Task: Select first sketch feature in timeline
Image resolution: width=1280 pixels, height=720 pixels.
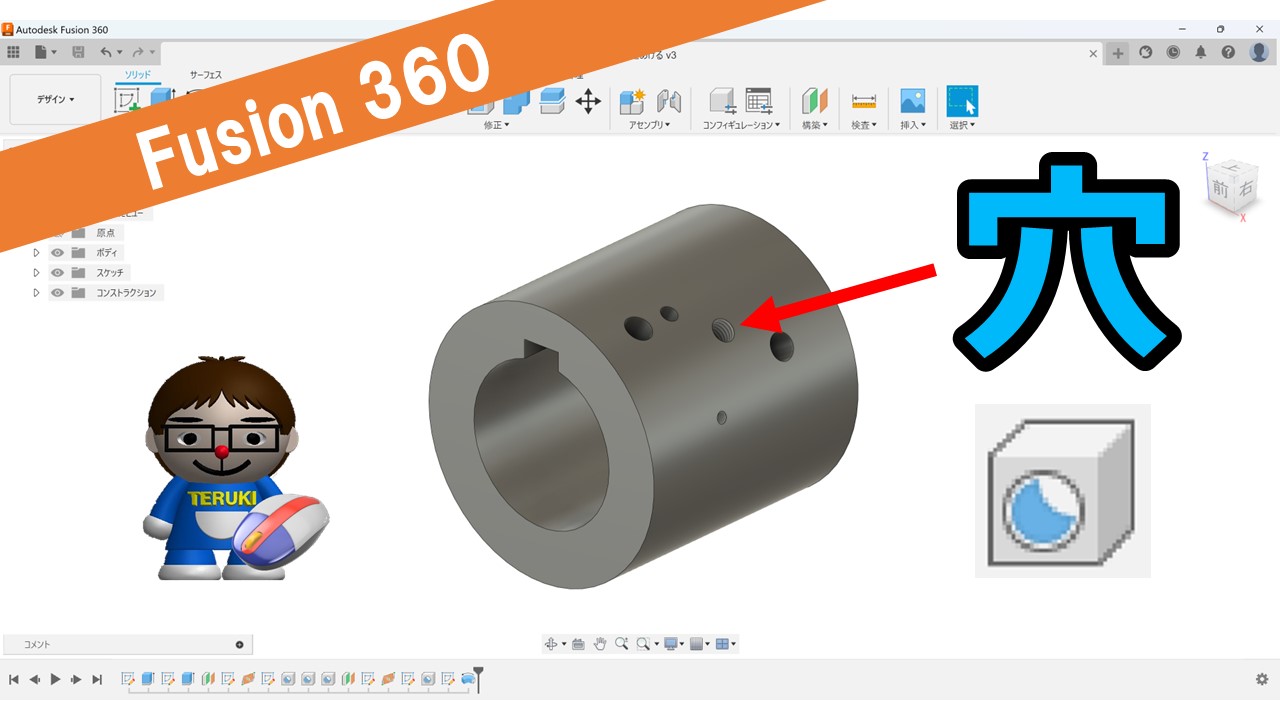Action: point(128,679)
